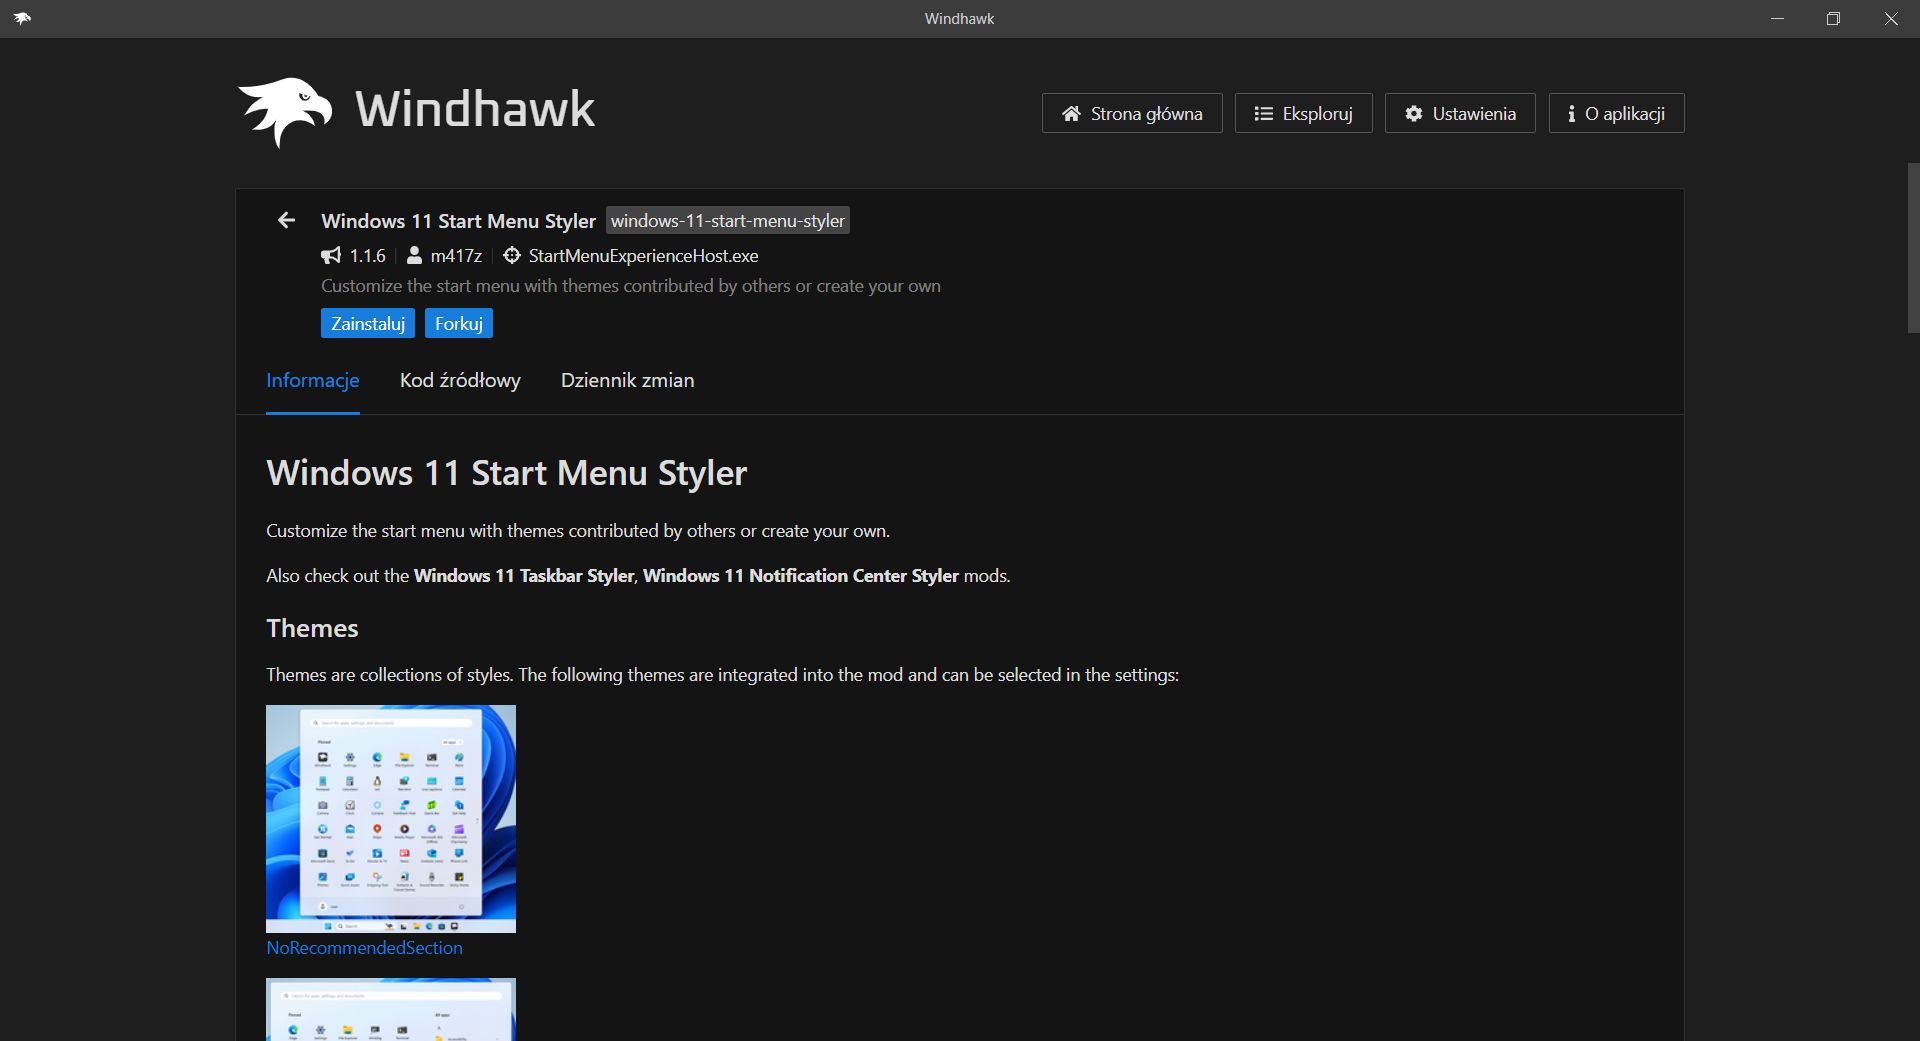Click the Windhawk eagle logo
1920x1041 pixels.
(284, 110)
